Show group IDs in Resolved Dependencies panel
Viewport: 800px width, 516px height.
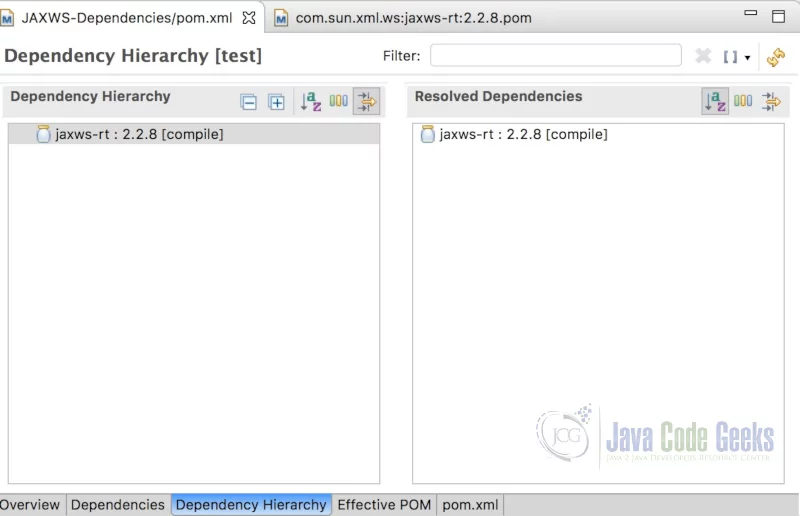click(x=743, y=101)
